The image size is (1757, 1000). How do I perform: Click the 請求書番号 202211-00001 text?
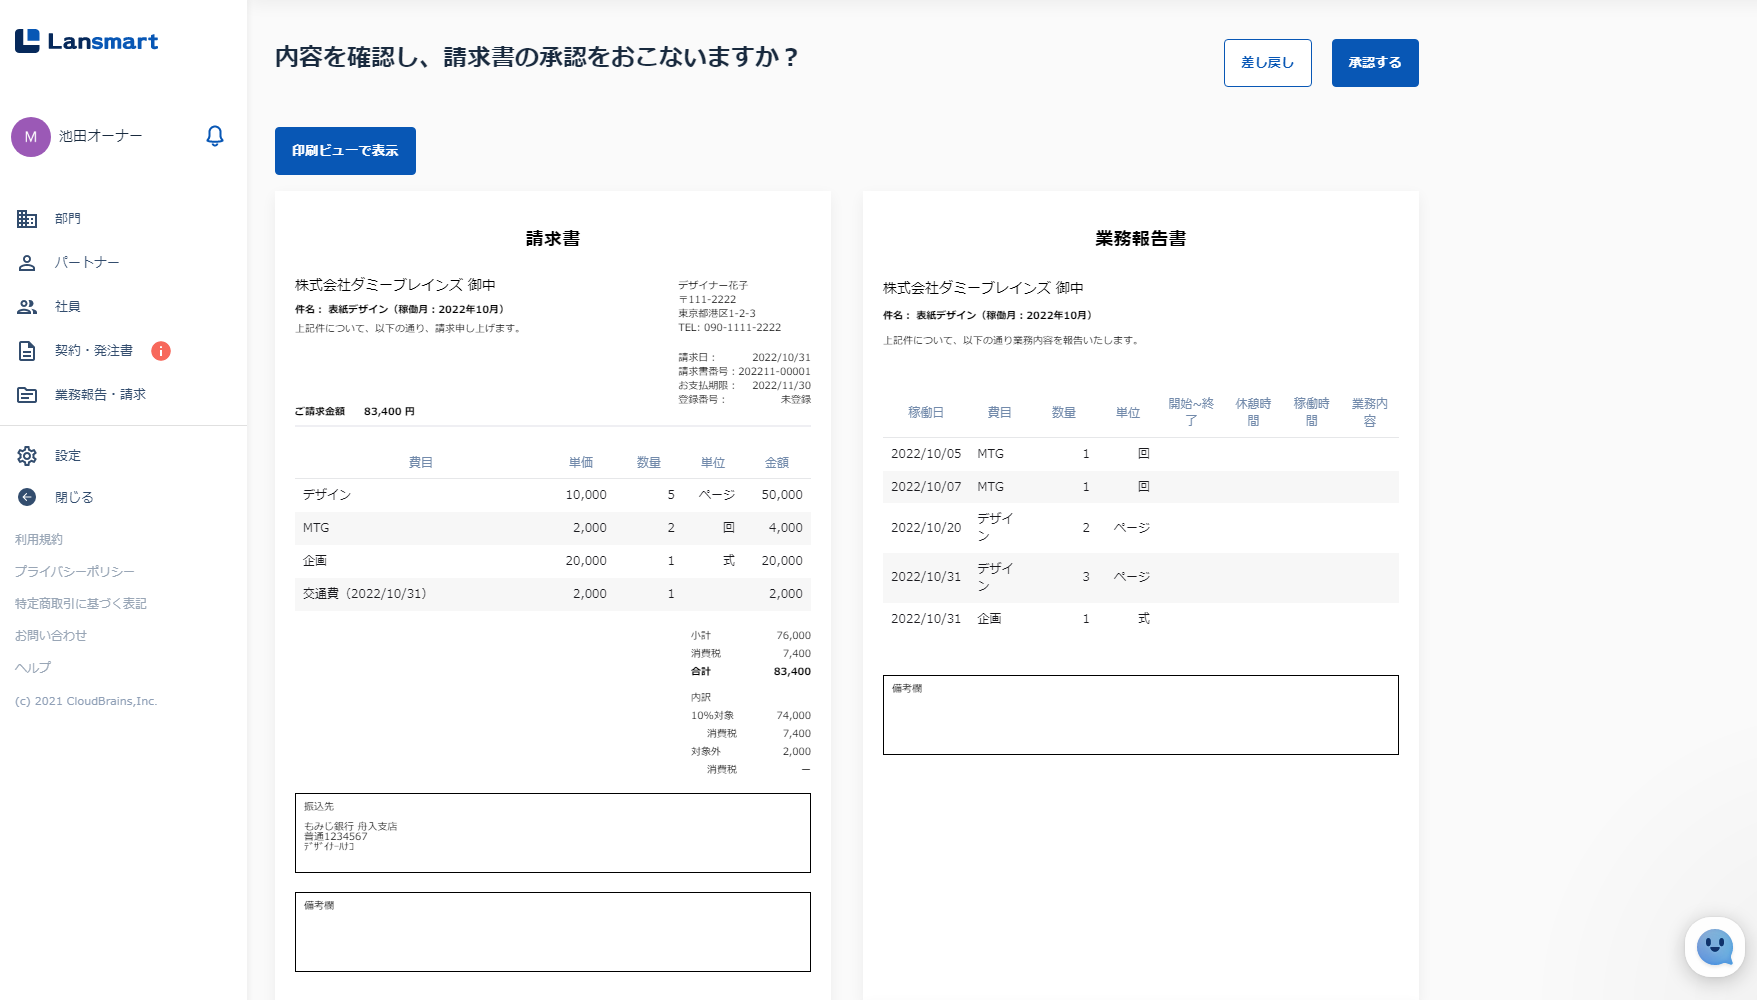tap(745, 372)
